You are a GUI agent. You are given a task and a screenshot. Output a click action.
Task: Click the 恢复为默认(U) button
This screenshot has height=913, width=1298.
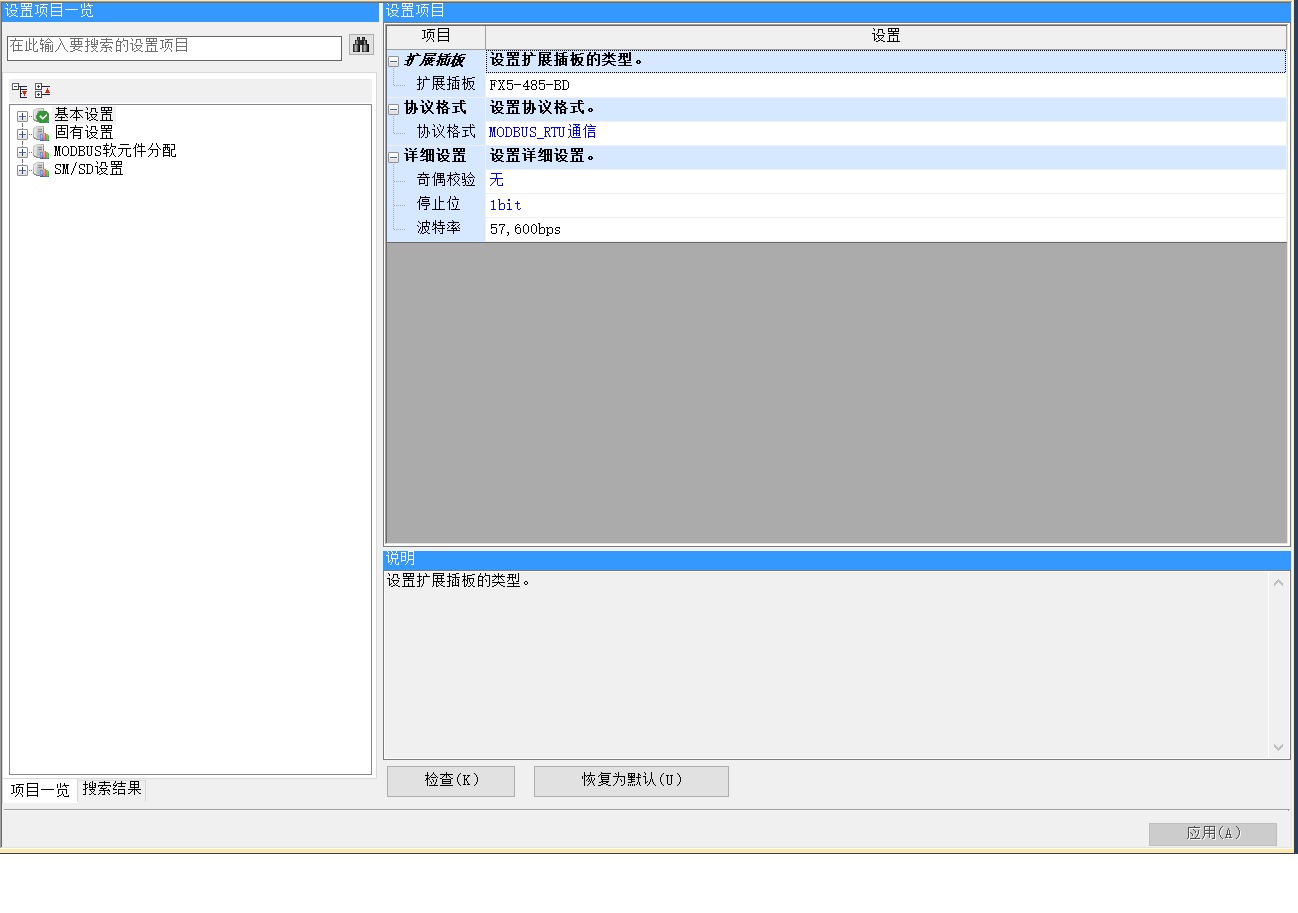631,781
